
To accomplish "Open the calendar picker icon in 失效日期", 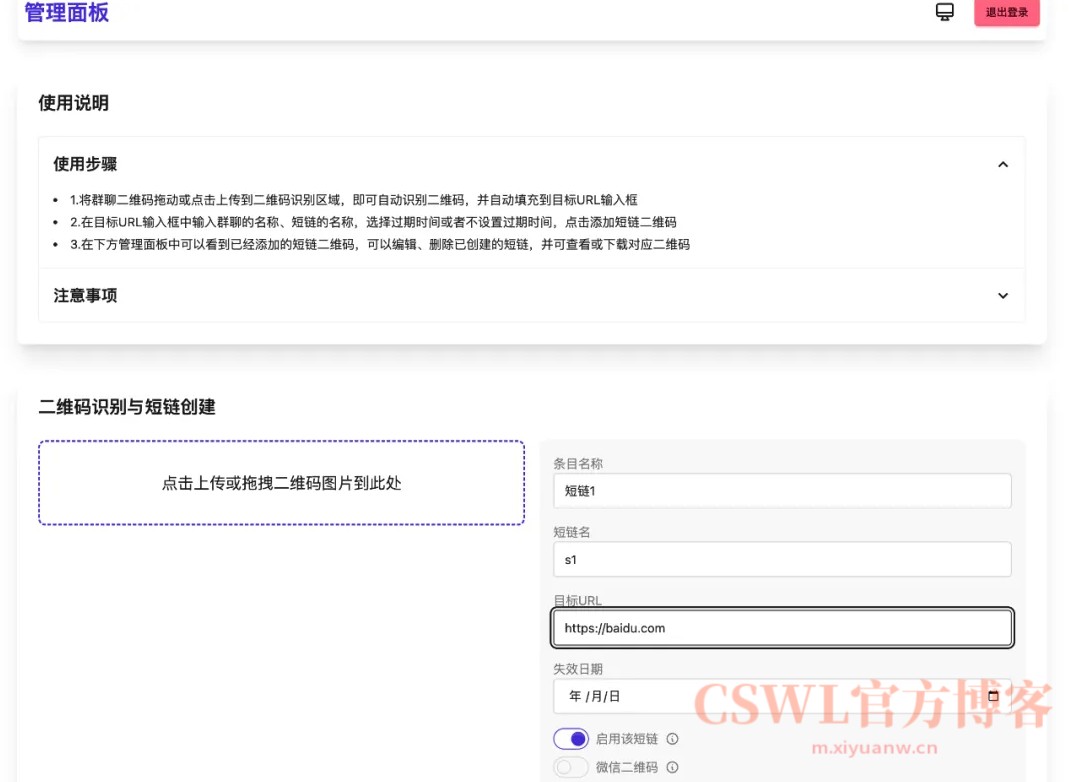I will coord(993,696).
